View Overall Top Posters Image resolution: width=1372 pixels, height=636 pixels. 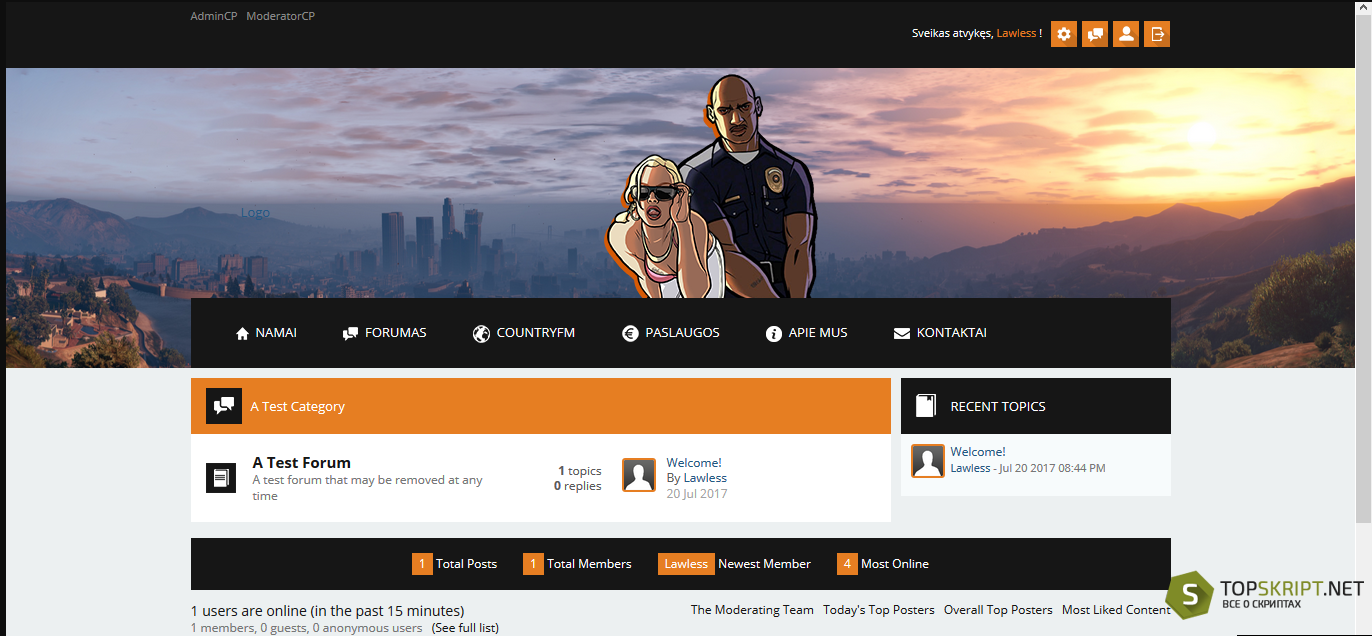click(x=998, y=610)
